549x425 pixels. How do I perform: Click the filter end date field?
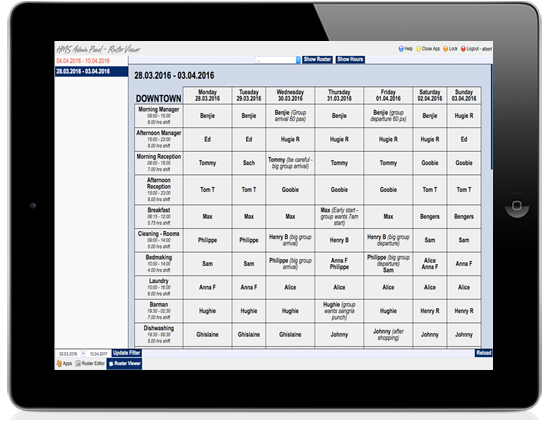click(98, 354)
